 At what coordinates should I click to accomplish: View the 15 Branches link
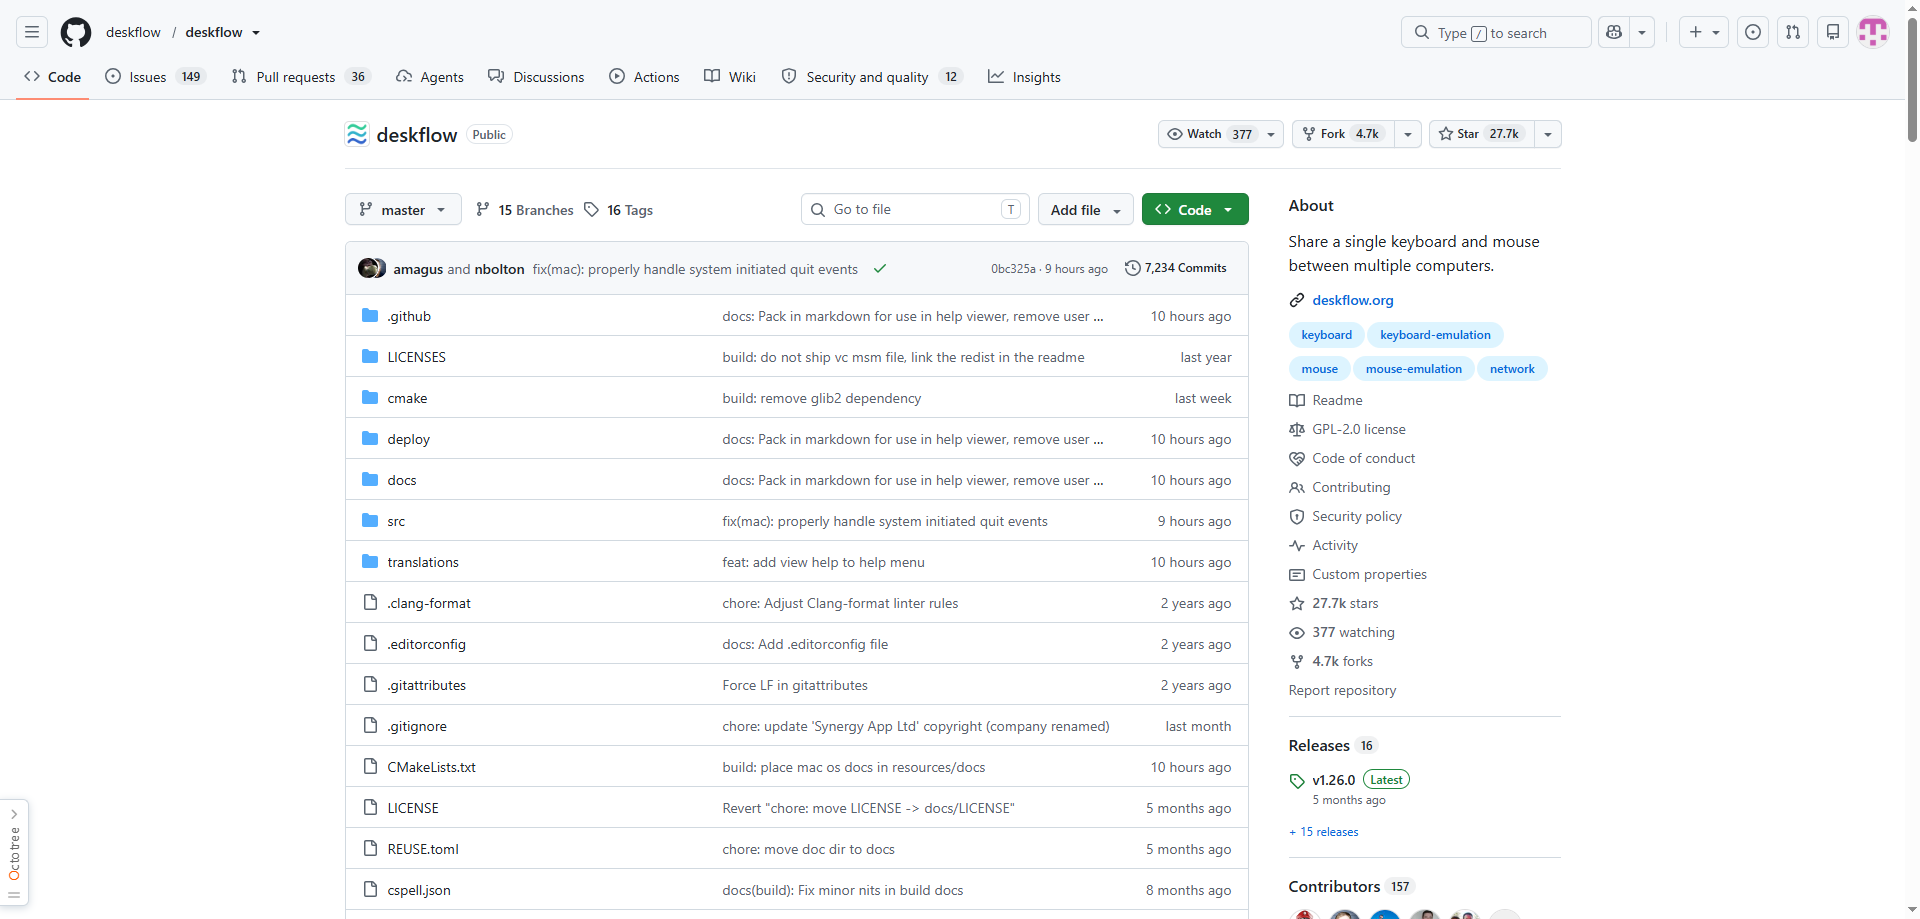click(525, 210)
